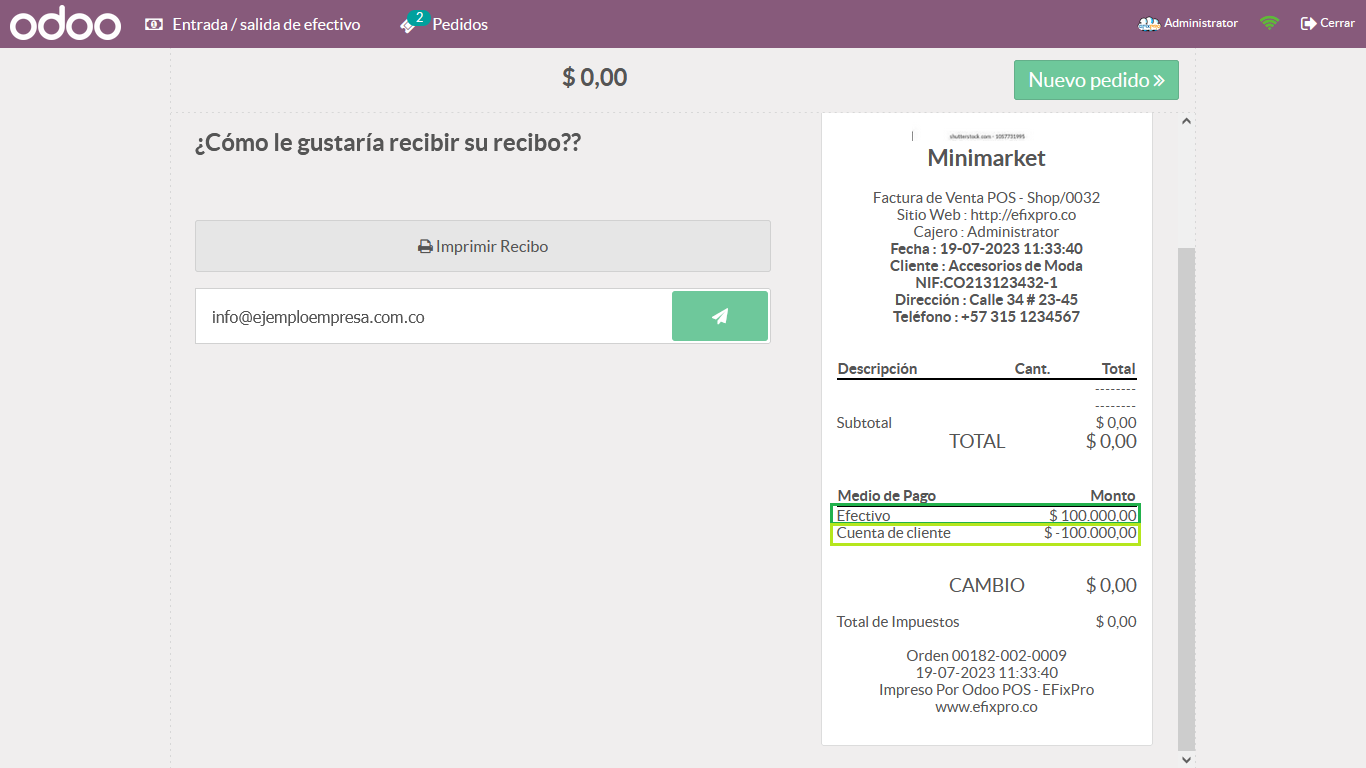Send the receipt with the paper plane button

pos(719,316)
